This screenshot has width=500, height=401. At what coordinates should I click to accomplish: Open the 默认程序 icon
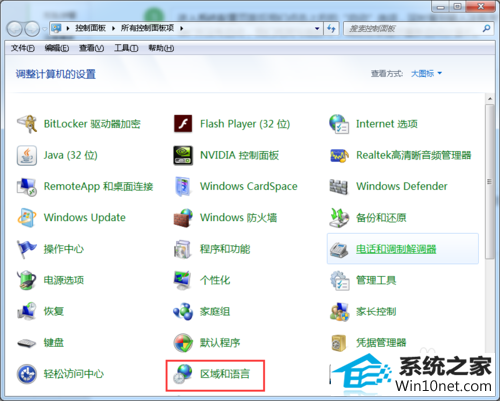click(x=183, y=343)
